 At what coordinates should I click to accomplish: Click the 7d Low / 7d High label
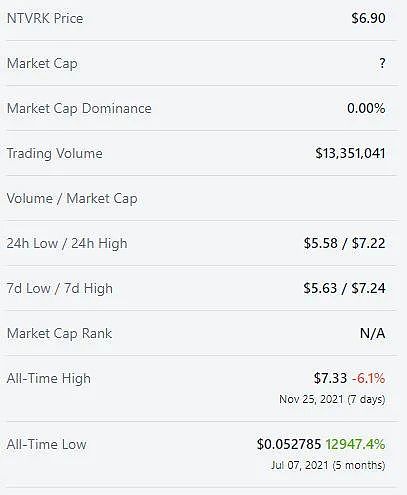(x=60, y=289)
